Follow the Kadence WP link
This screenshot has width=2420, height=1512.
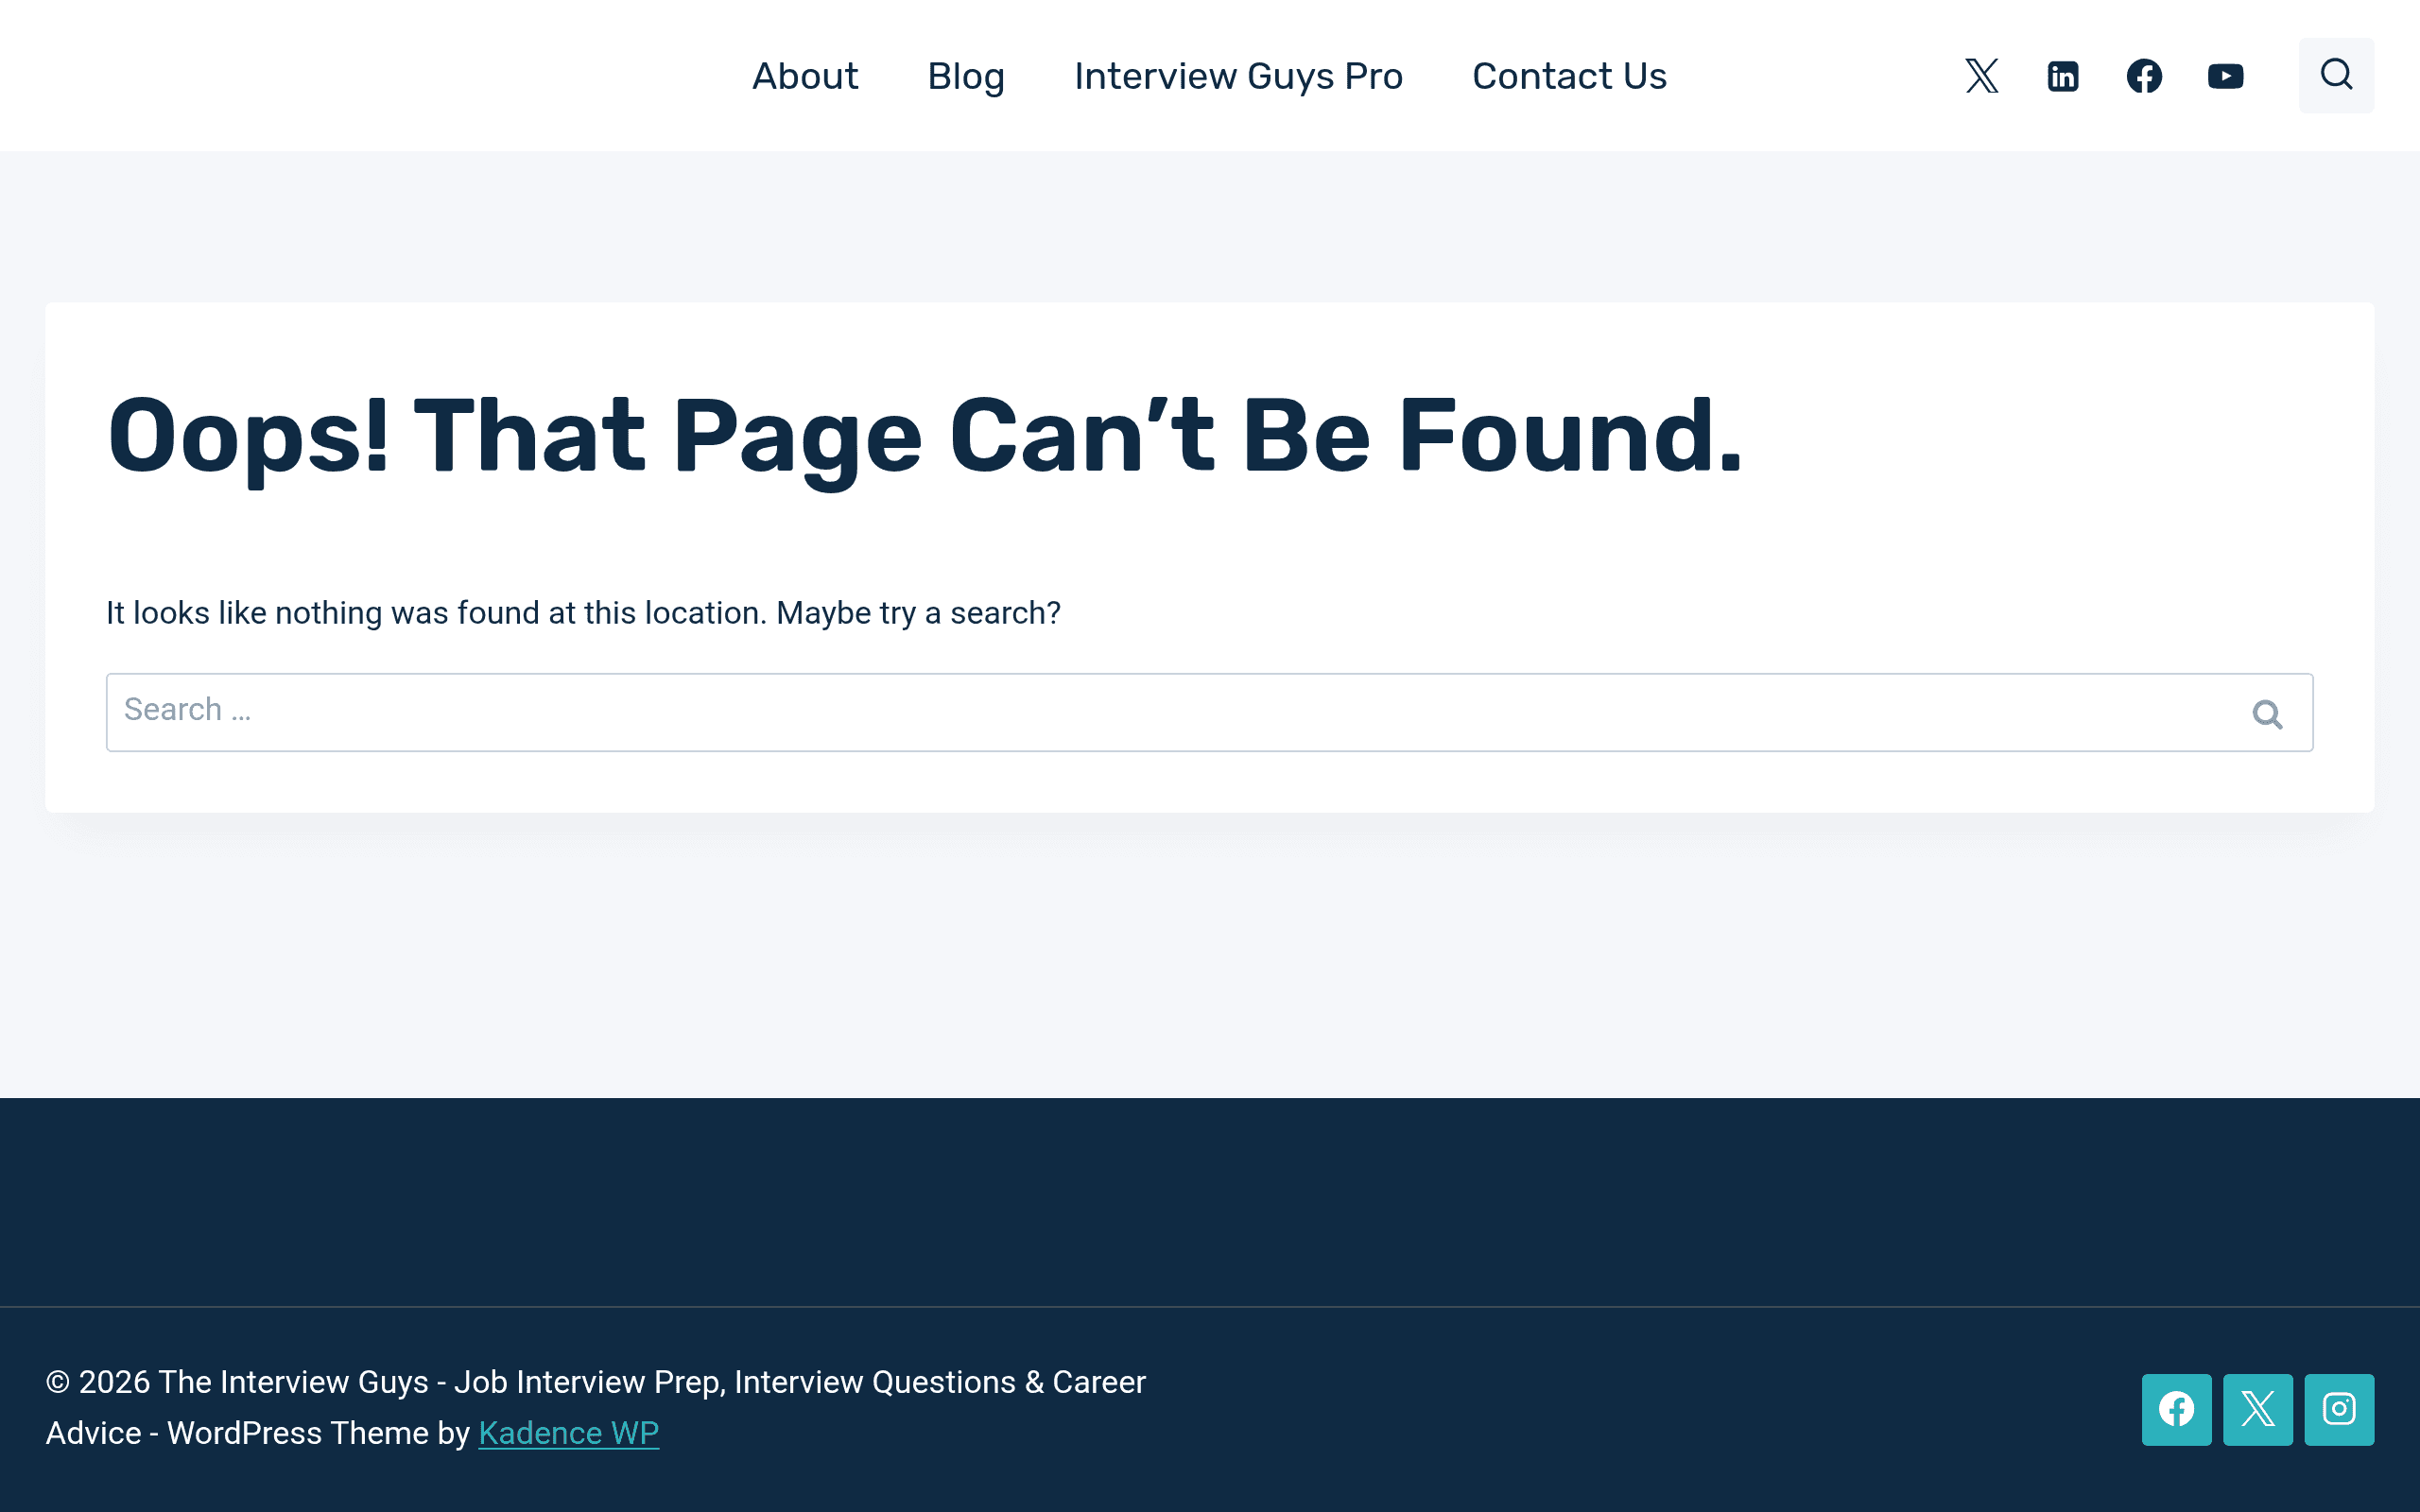568,1433
